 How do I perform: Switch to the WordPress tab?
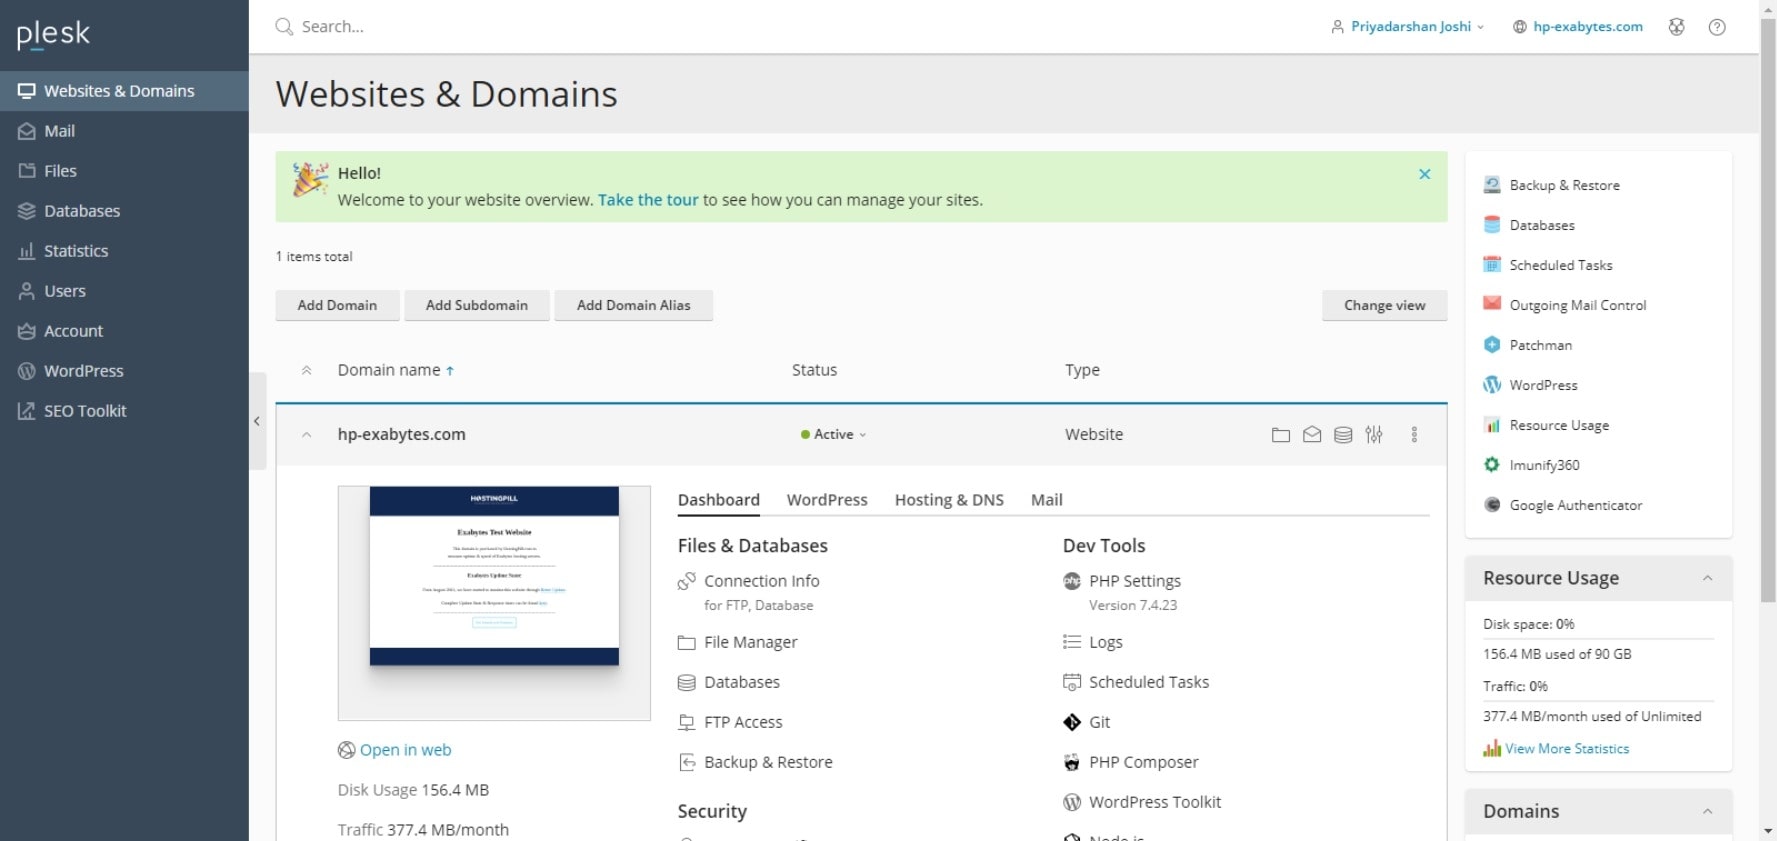(x=827, y=500)
